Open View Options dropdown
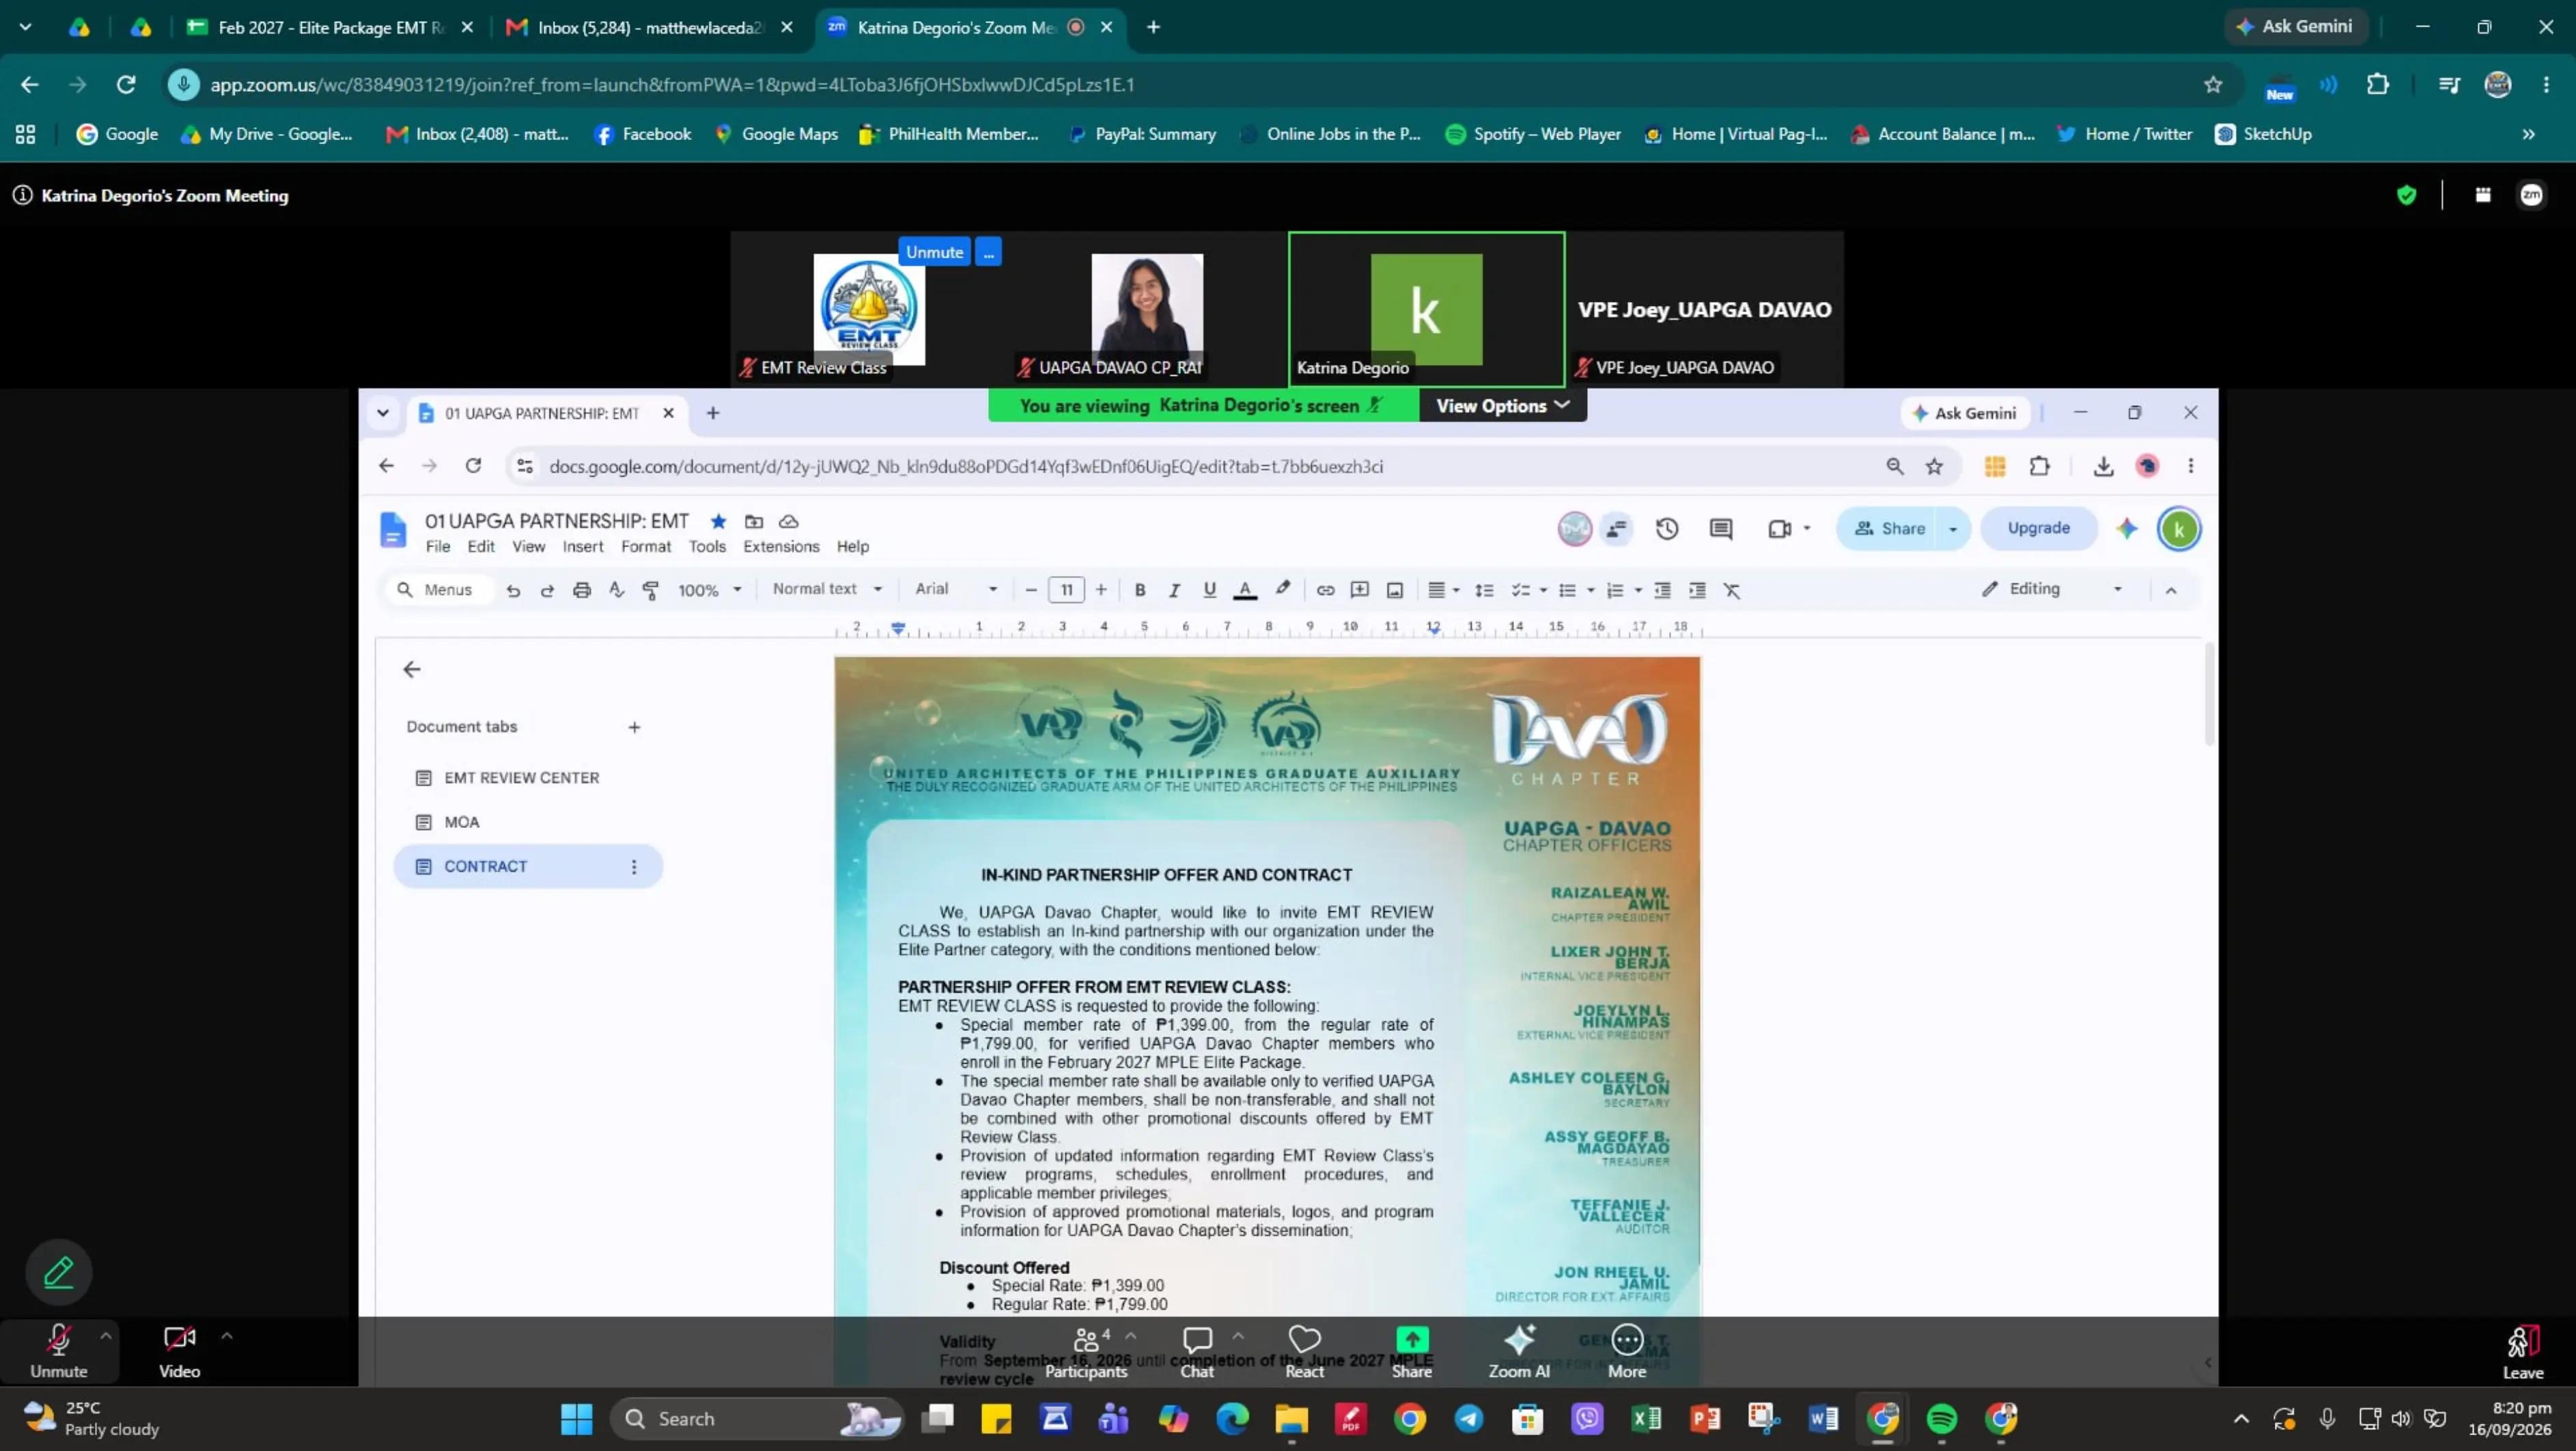Screen dimensions: 2576x1451 (1502, 406)
